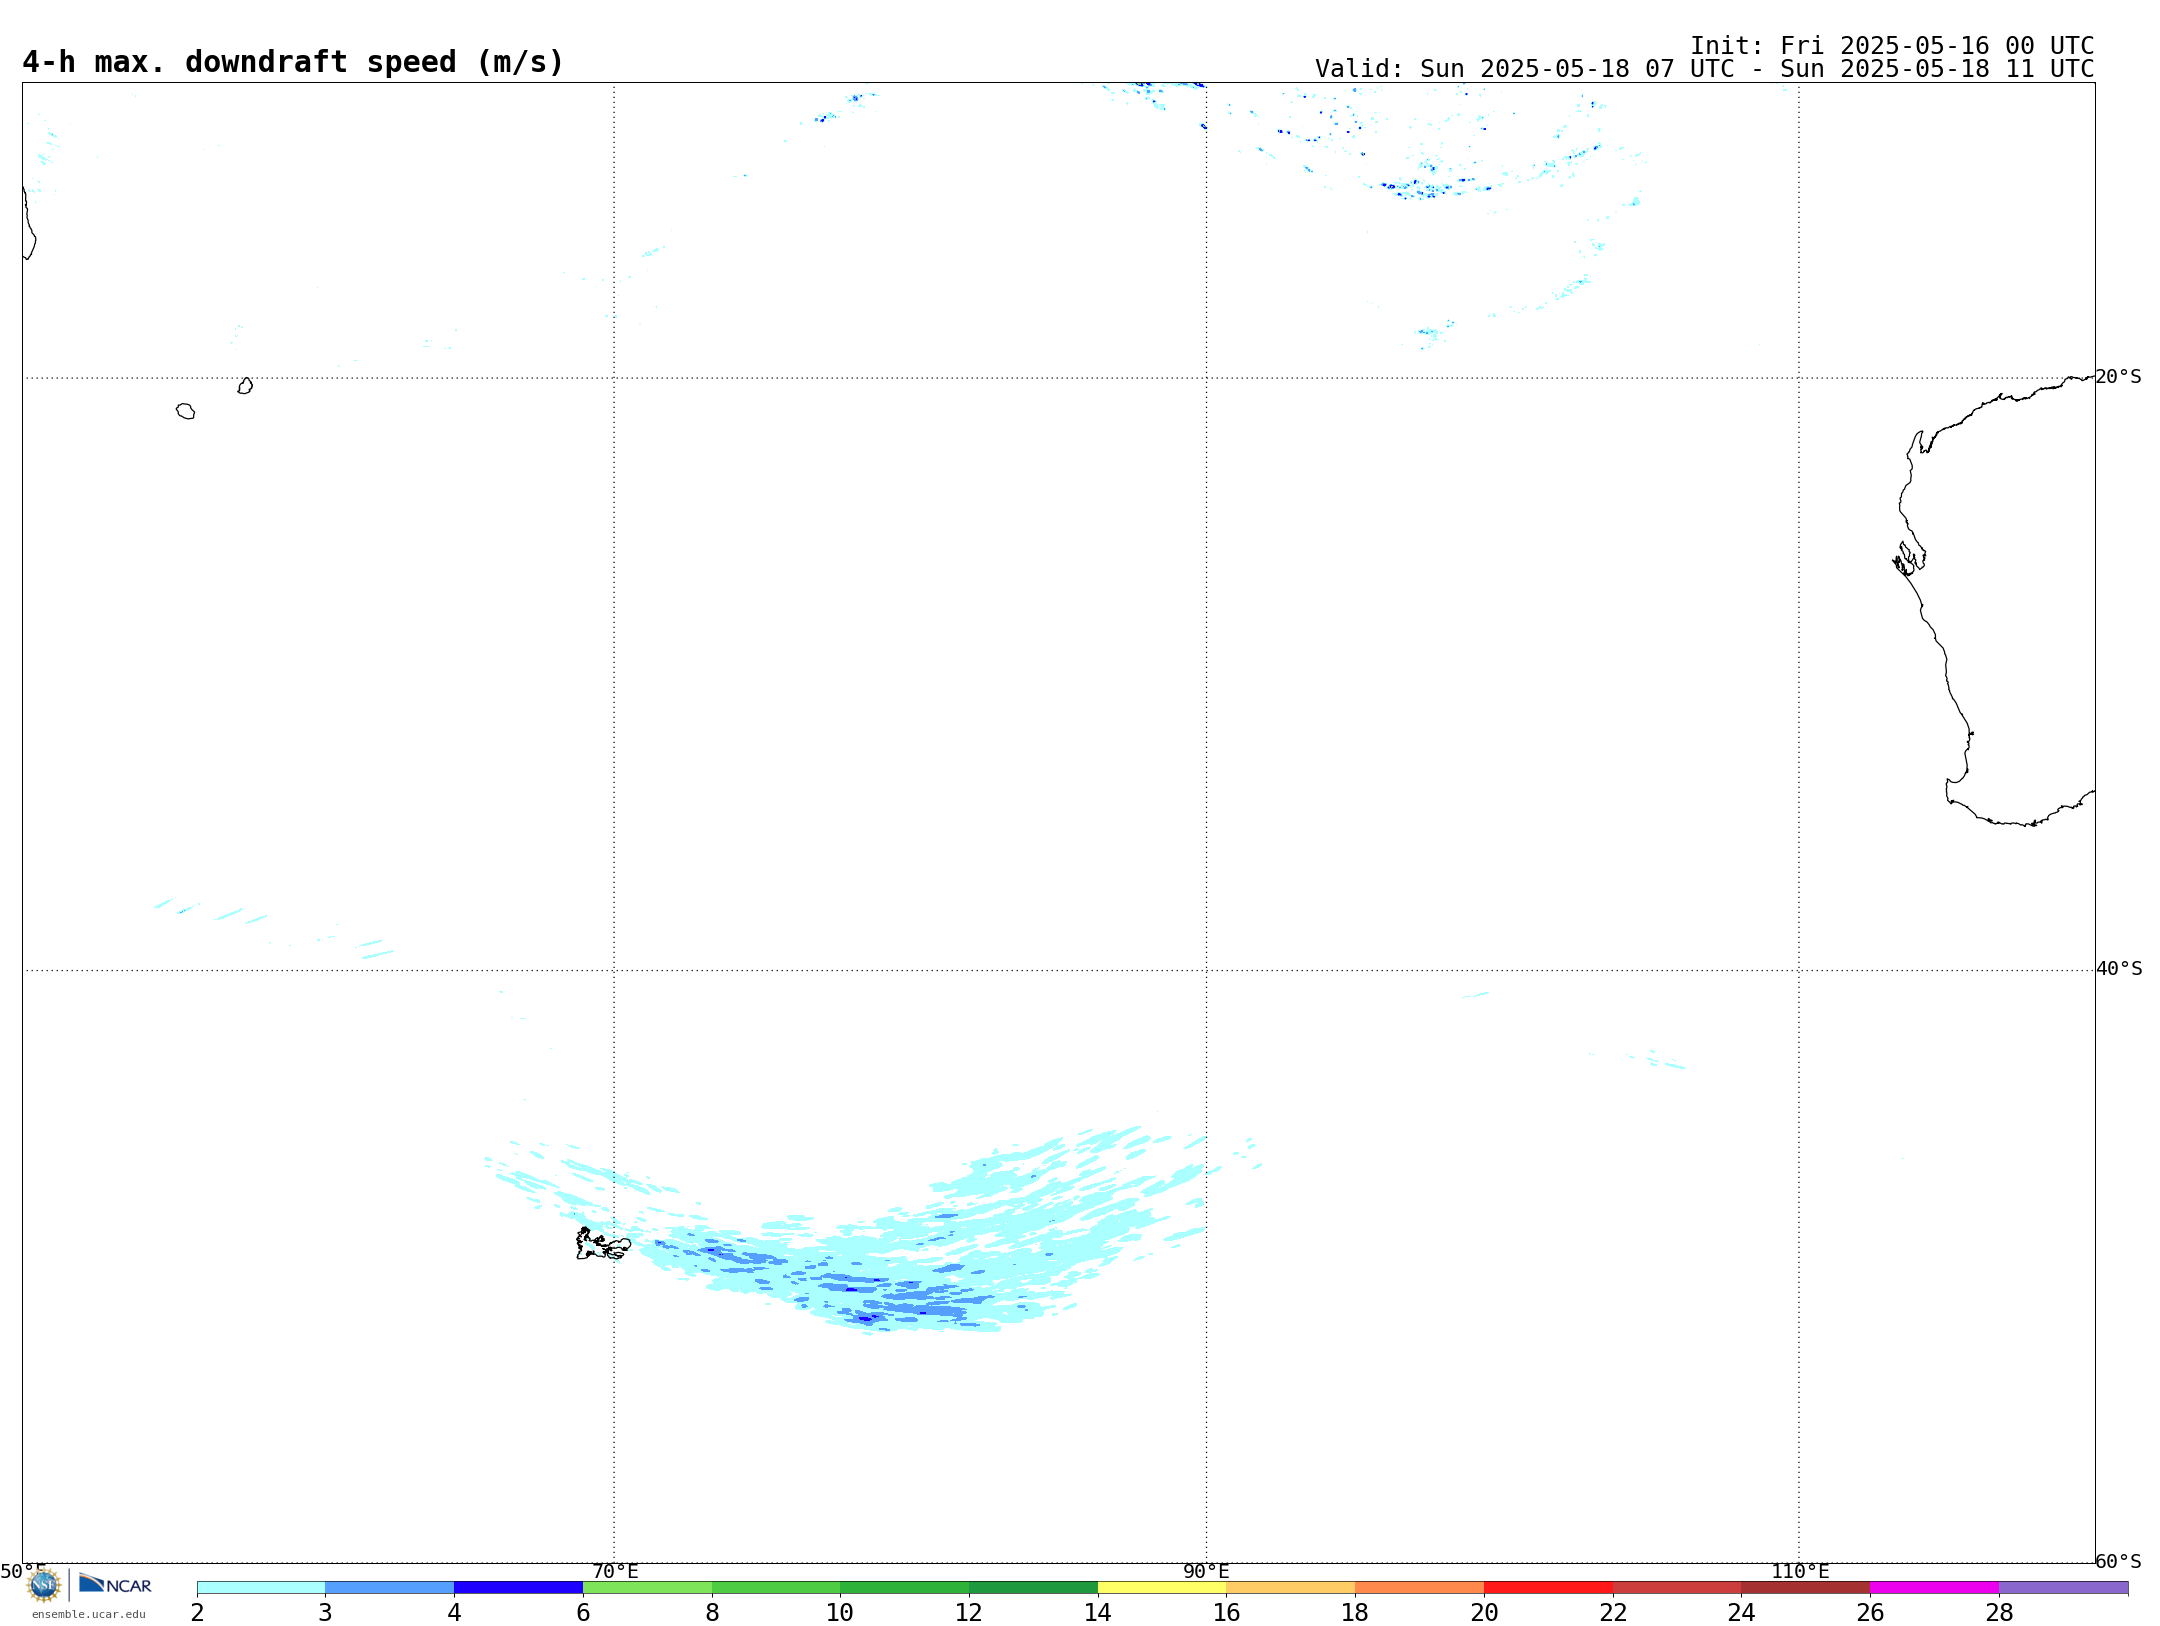2160x1626 pixels.
Task: Click the 40°S latitude label
Action: 2119,969
